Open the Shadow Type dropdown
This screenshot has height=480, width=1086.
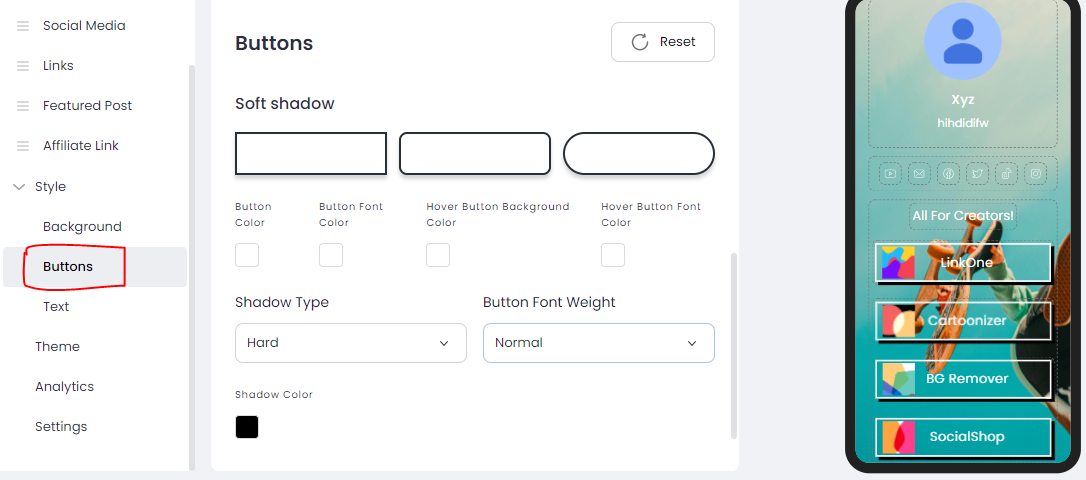pyautogui.click(x=350, y=343)
